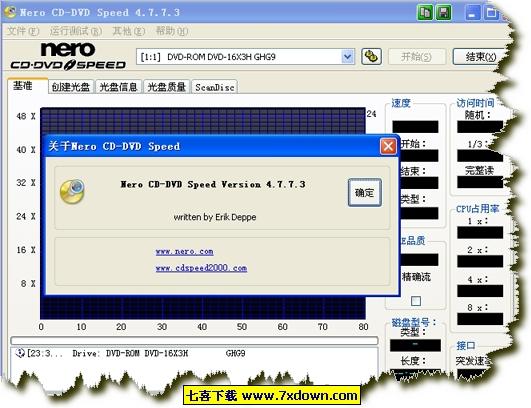Click the green copy-to-clipboard icon in title bar

[x=425, y=13]
